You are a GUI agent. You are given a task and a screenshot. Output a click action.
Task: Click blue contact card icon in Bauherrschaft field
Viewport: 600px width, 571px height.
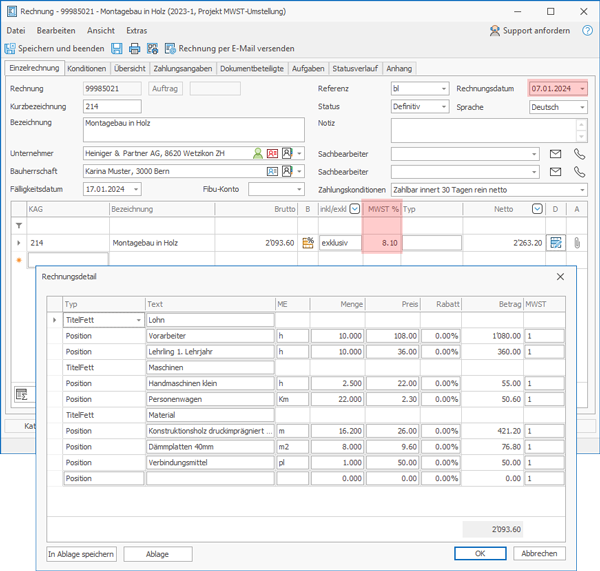coord(272,171)
